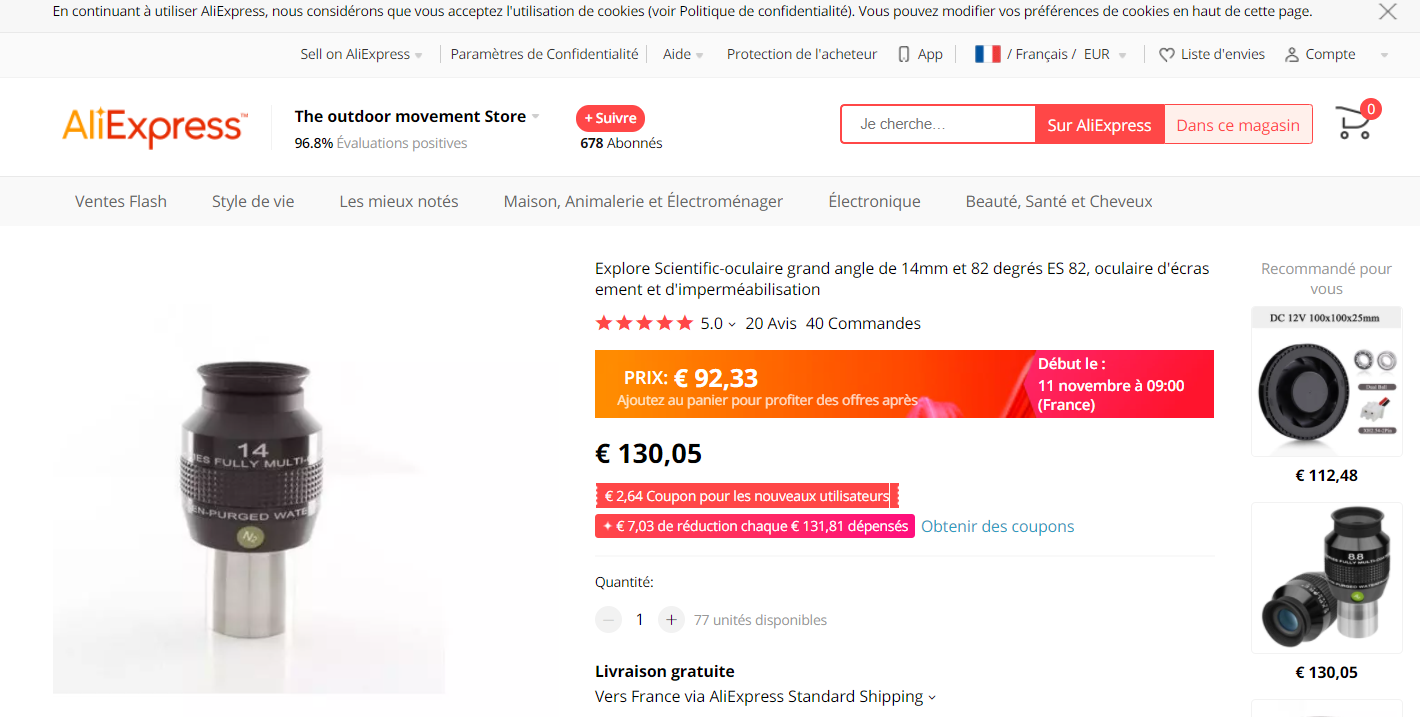Follow the store with Suivre button
Viewport: 1420px width, 717px height.
point(610,118)
